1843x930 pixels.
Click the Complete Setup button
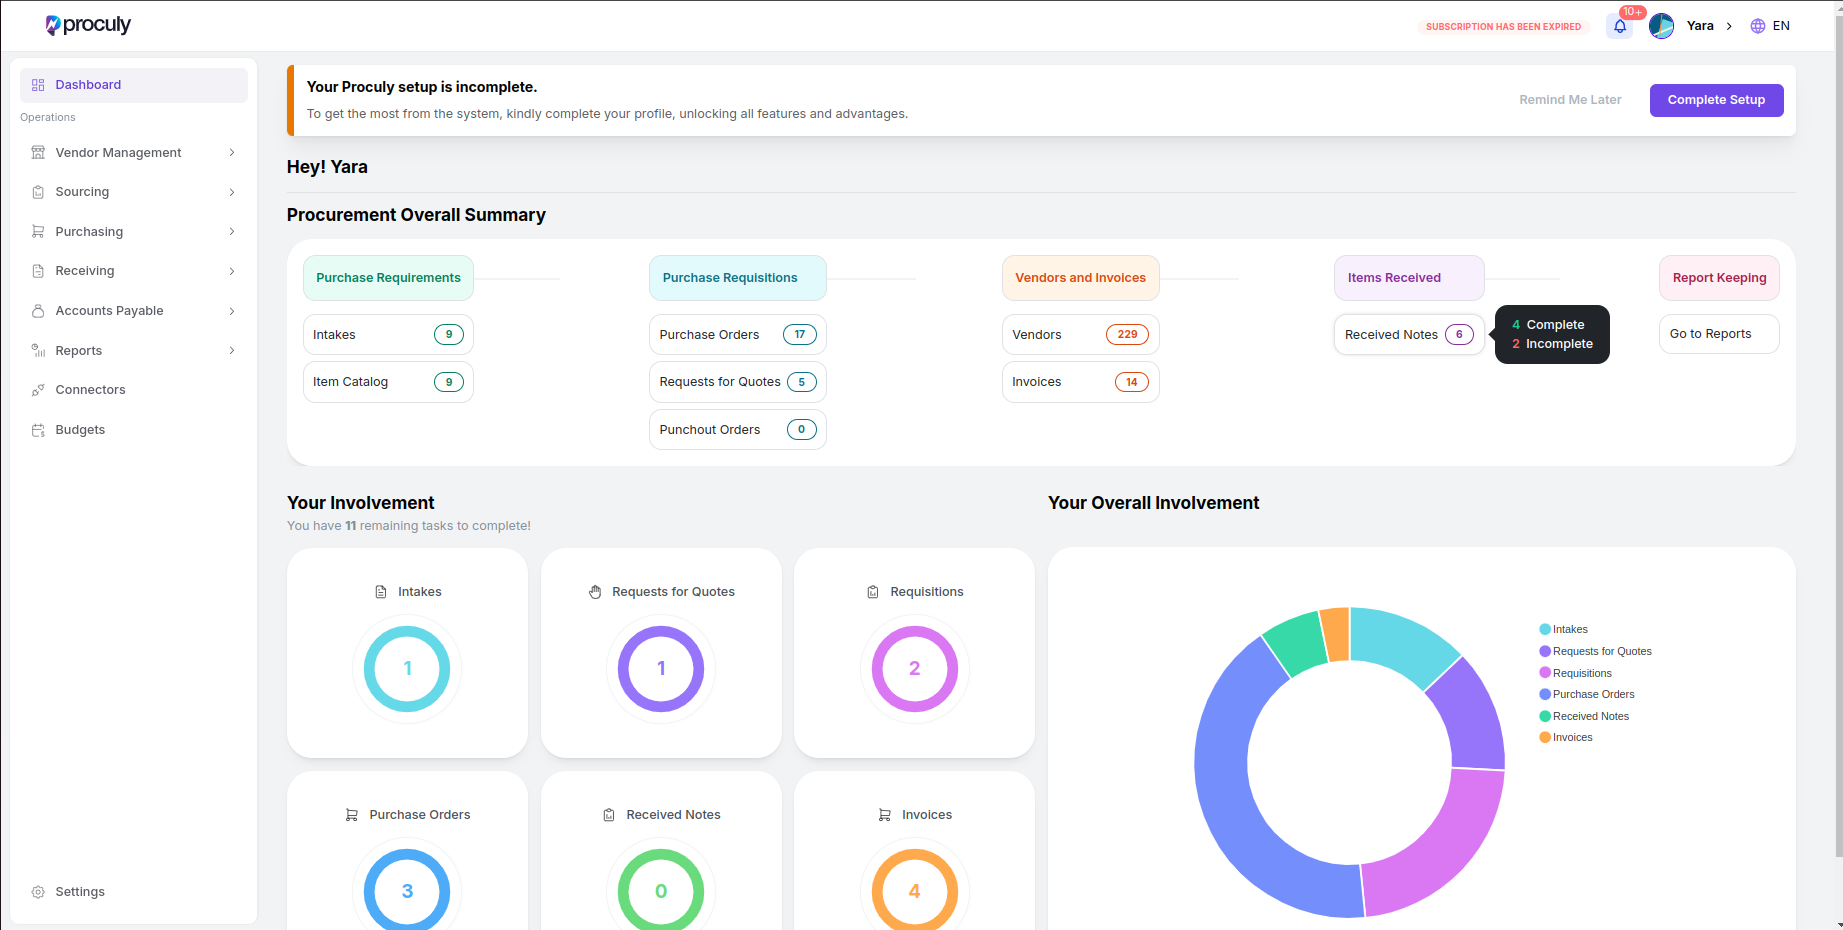point(1716,100)
